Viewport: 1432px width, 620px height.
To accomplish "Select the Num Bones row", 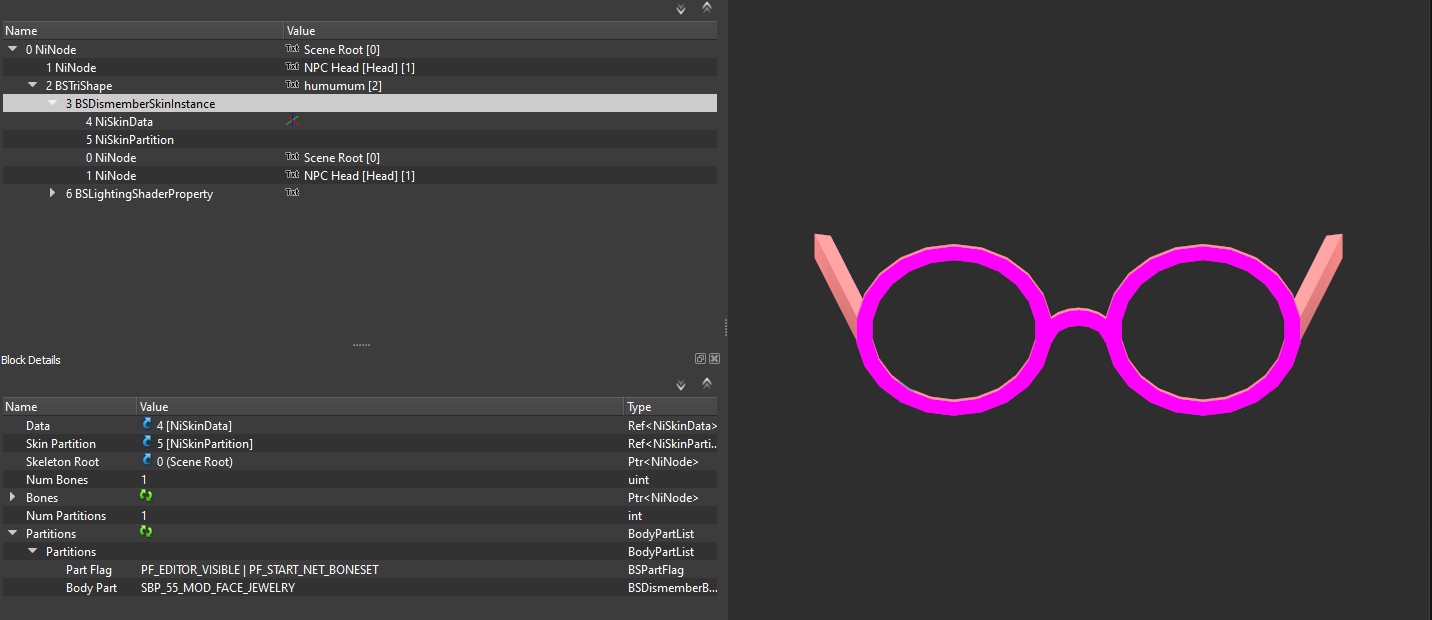I will click(x=360, y=479).
